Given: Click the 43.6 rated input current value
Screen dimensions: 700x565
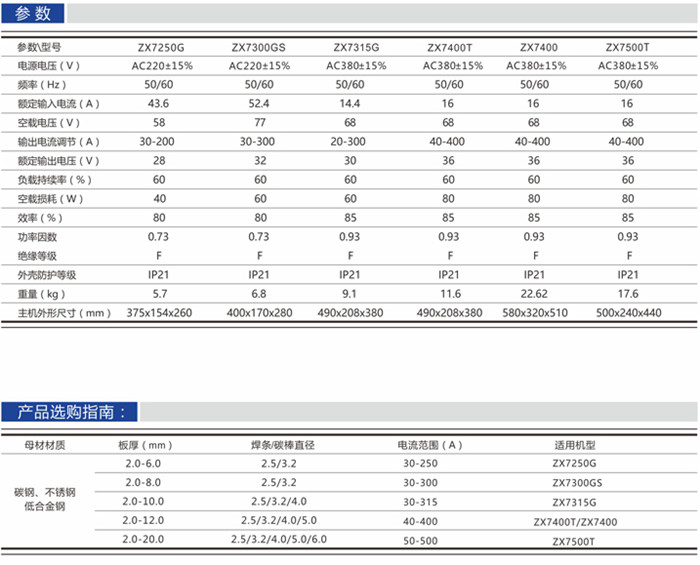Looking at the screenshot, I should point(159,104).
